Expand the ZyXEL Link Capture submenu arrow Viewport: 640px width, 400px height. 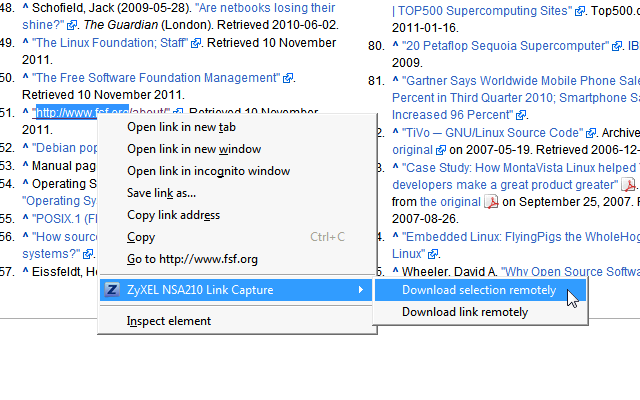click(x=360, y=290)
